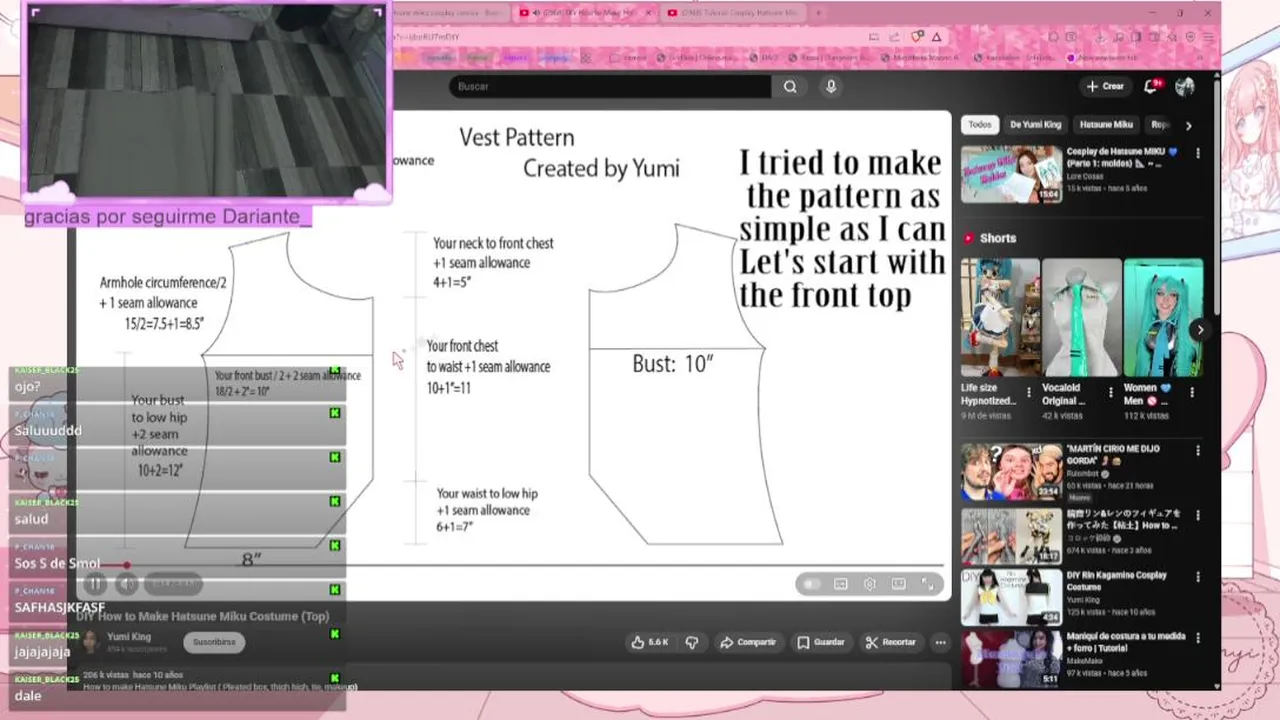Switch the player to theater mode
Viewport: 1280px width, 720px height.
pyautogui.click(x=899, y=584)
